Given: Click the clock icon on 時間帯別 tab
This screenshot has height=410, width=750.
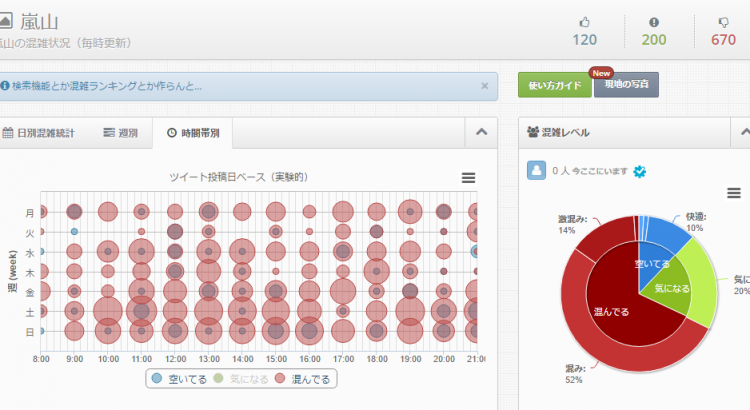Looking at the screenshot, I should point(172,133).
